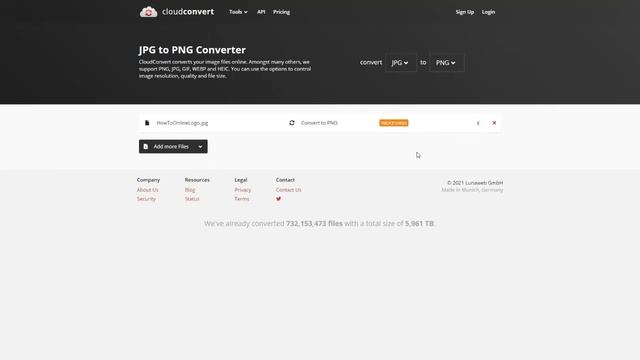Open the API page

(x=261, y=12)
